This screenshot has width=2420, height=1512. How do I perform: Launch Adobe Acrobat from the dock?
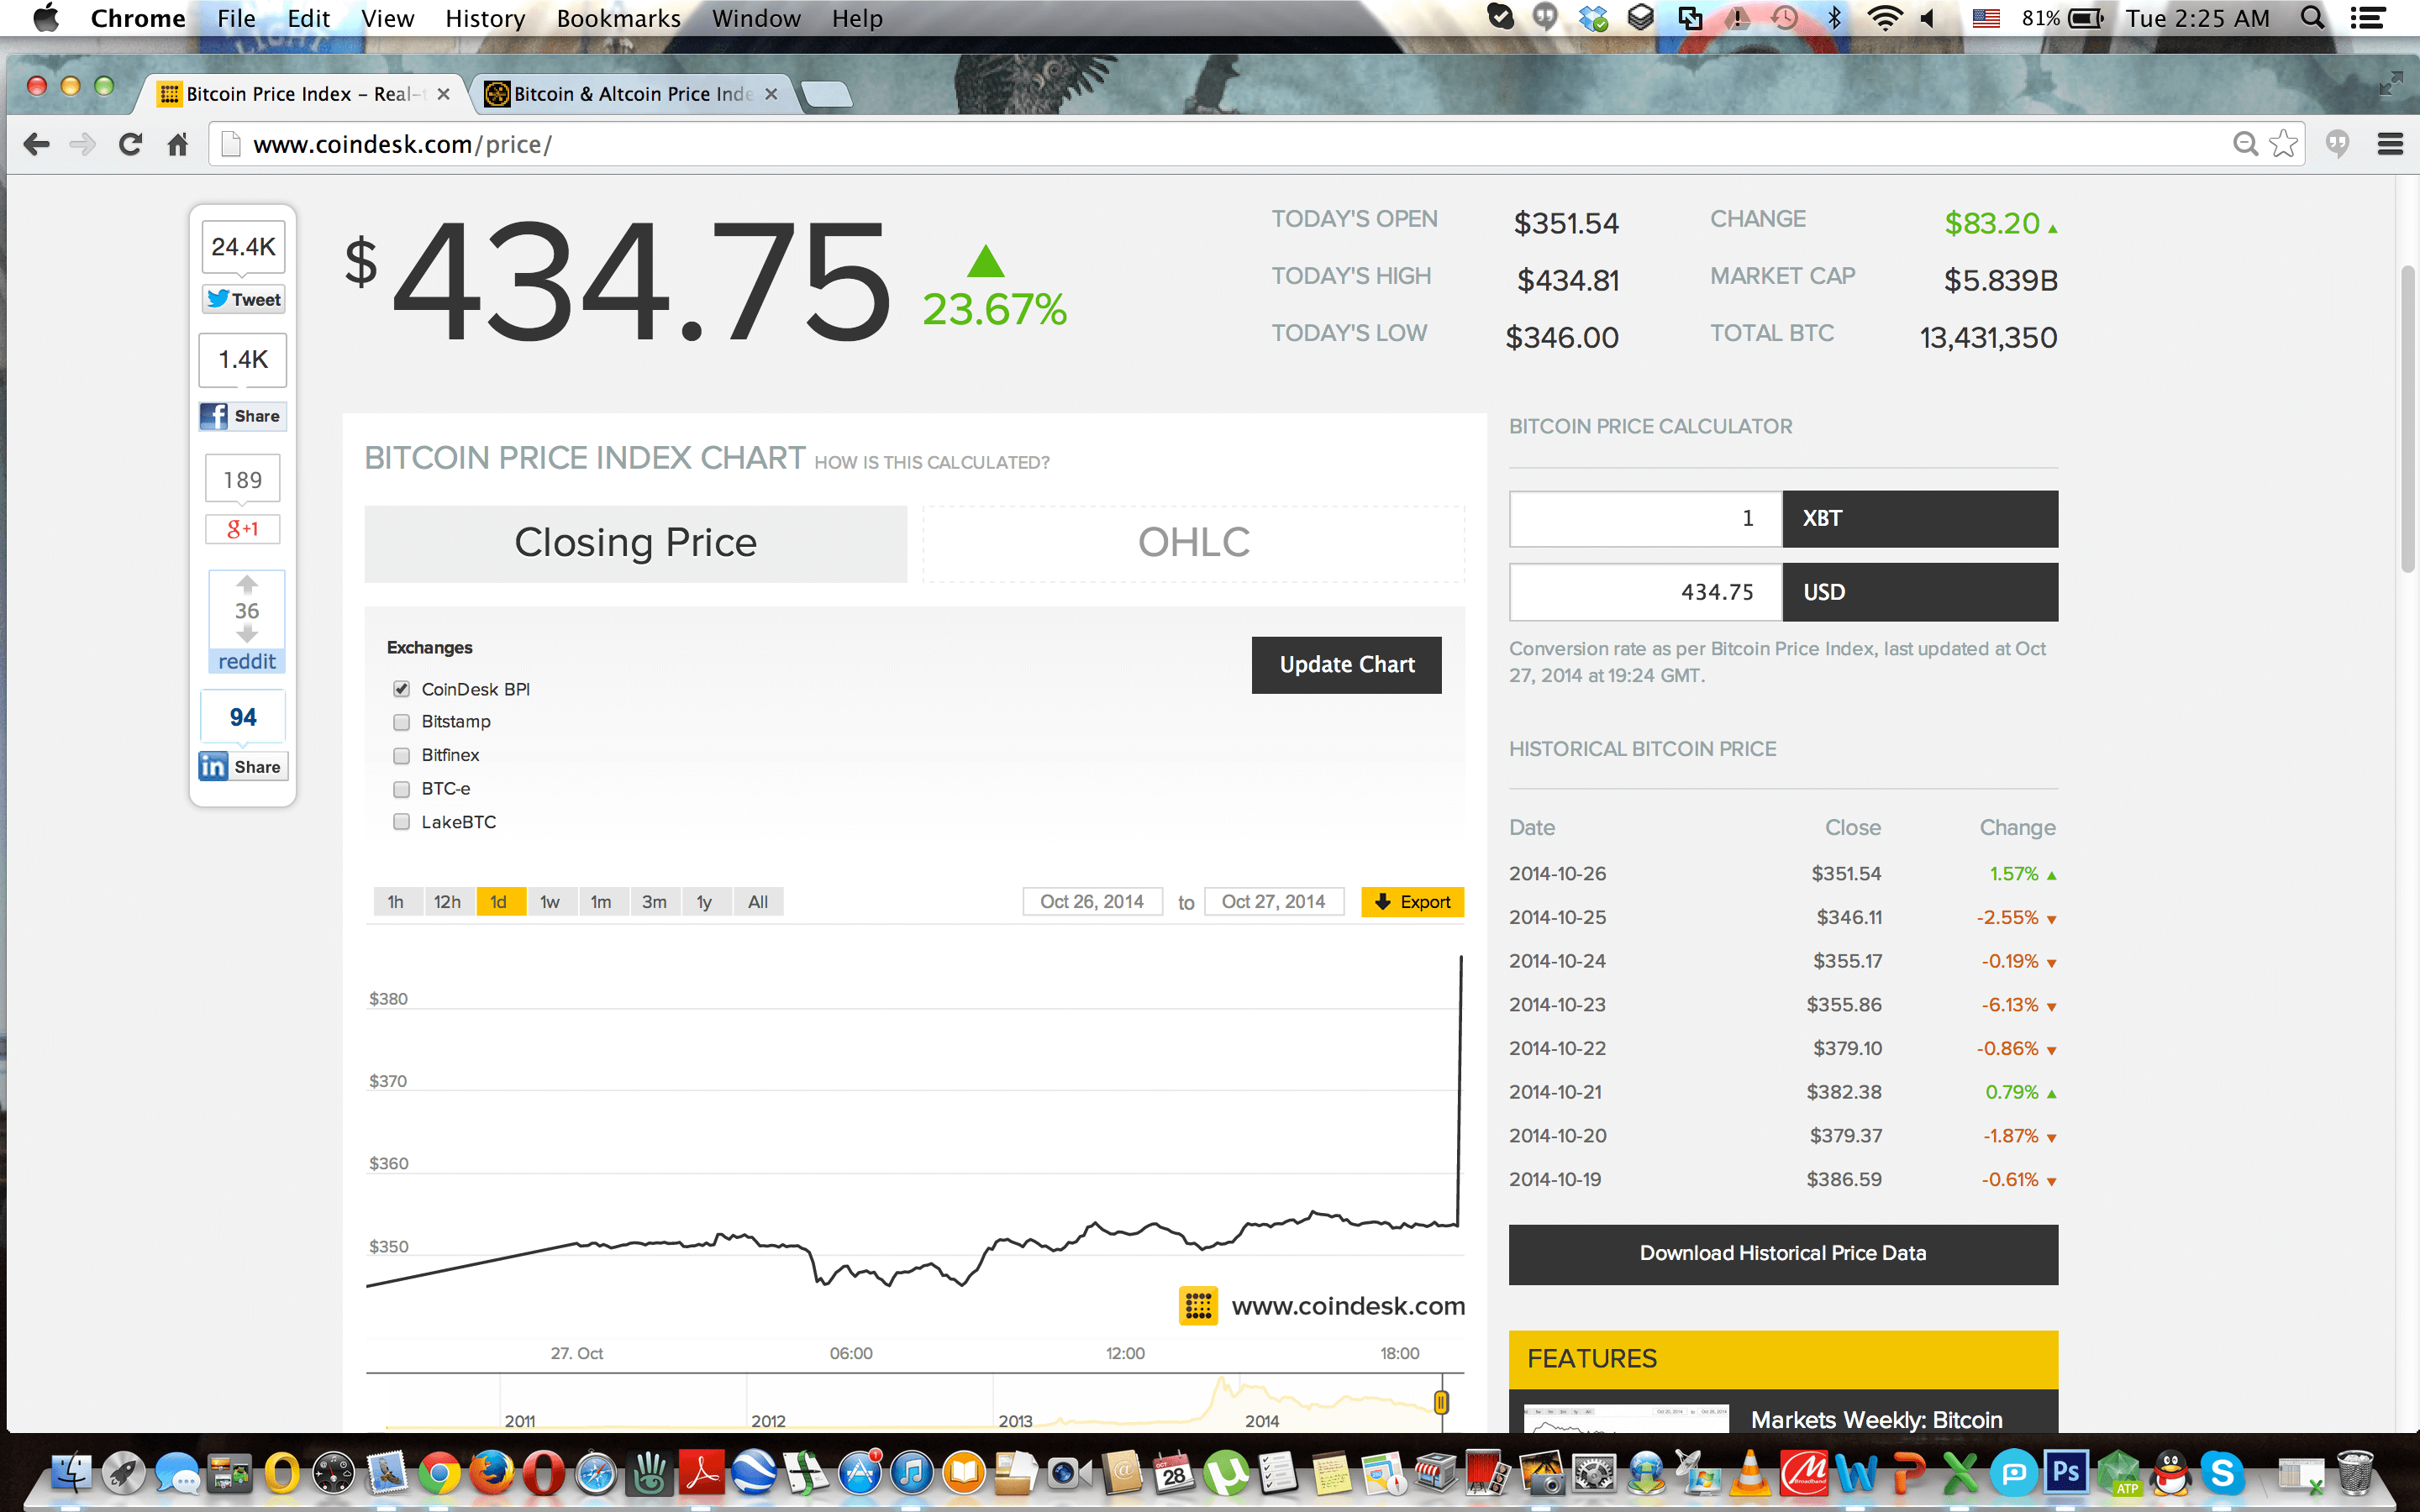(x=702, y=1473)
